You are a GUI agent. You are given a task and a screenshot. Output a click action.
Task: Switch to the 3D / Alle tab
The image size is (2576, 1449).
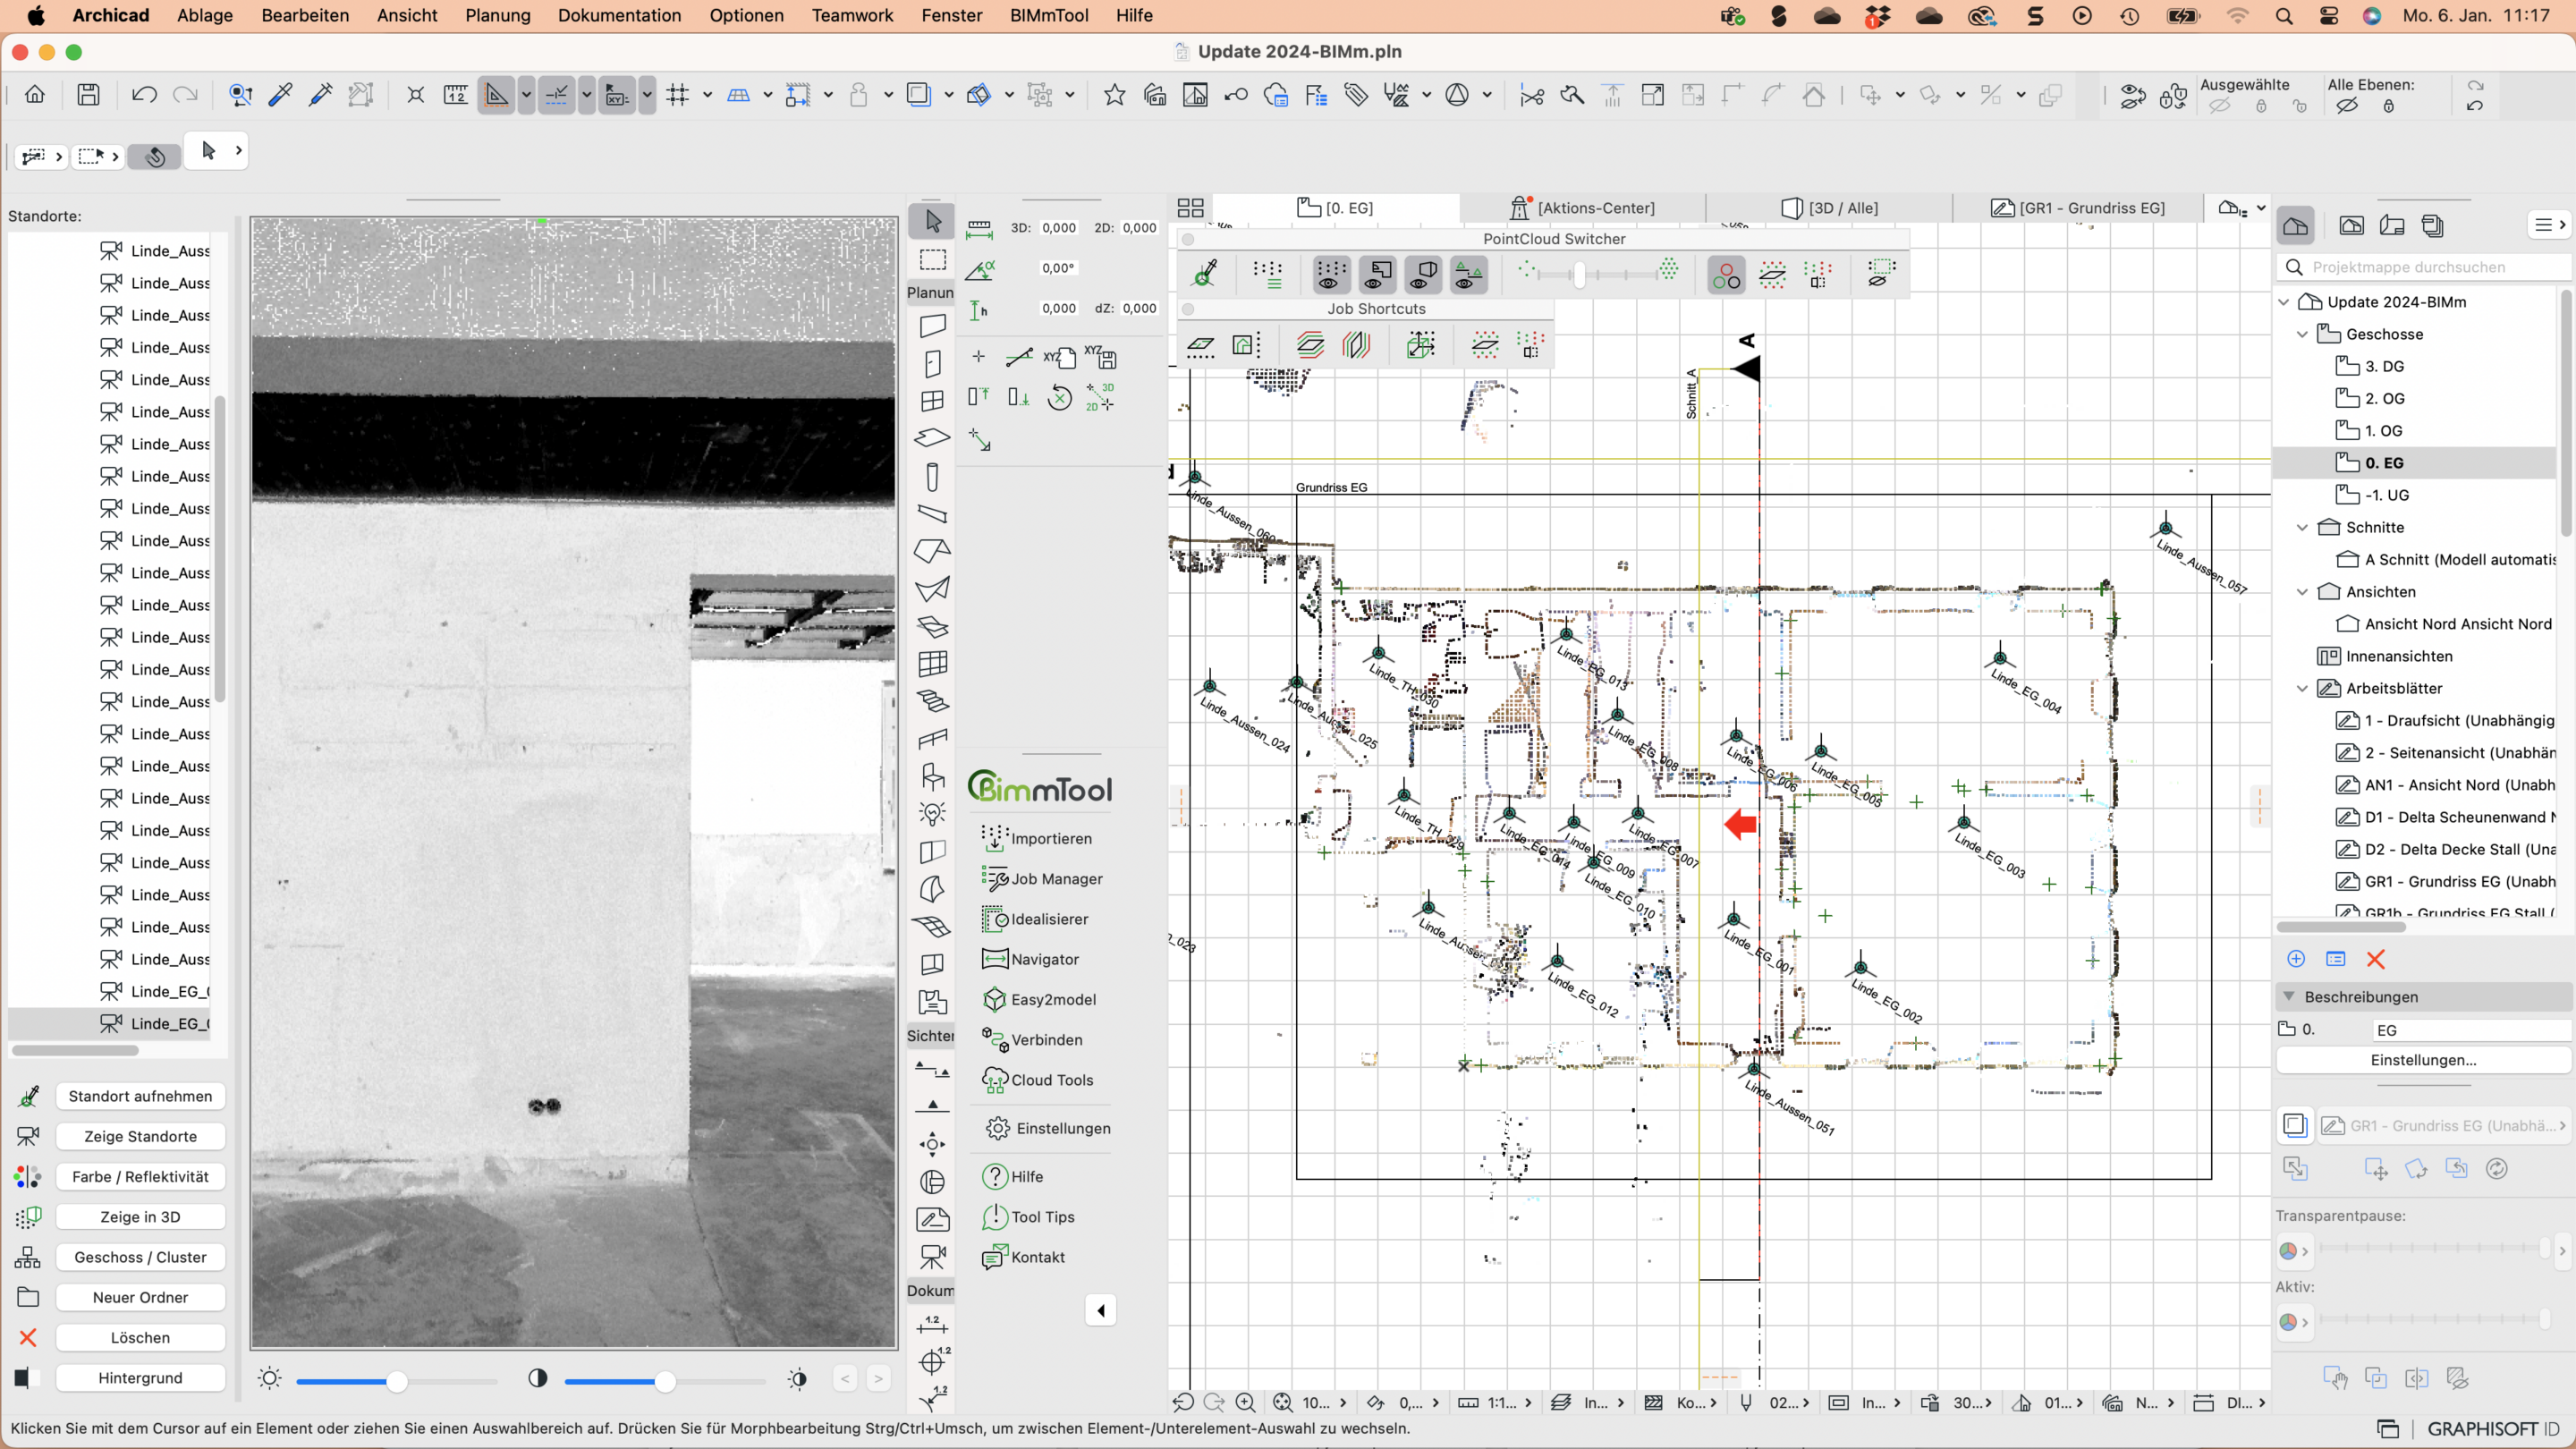[1829, 207]
